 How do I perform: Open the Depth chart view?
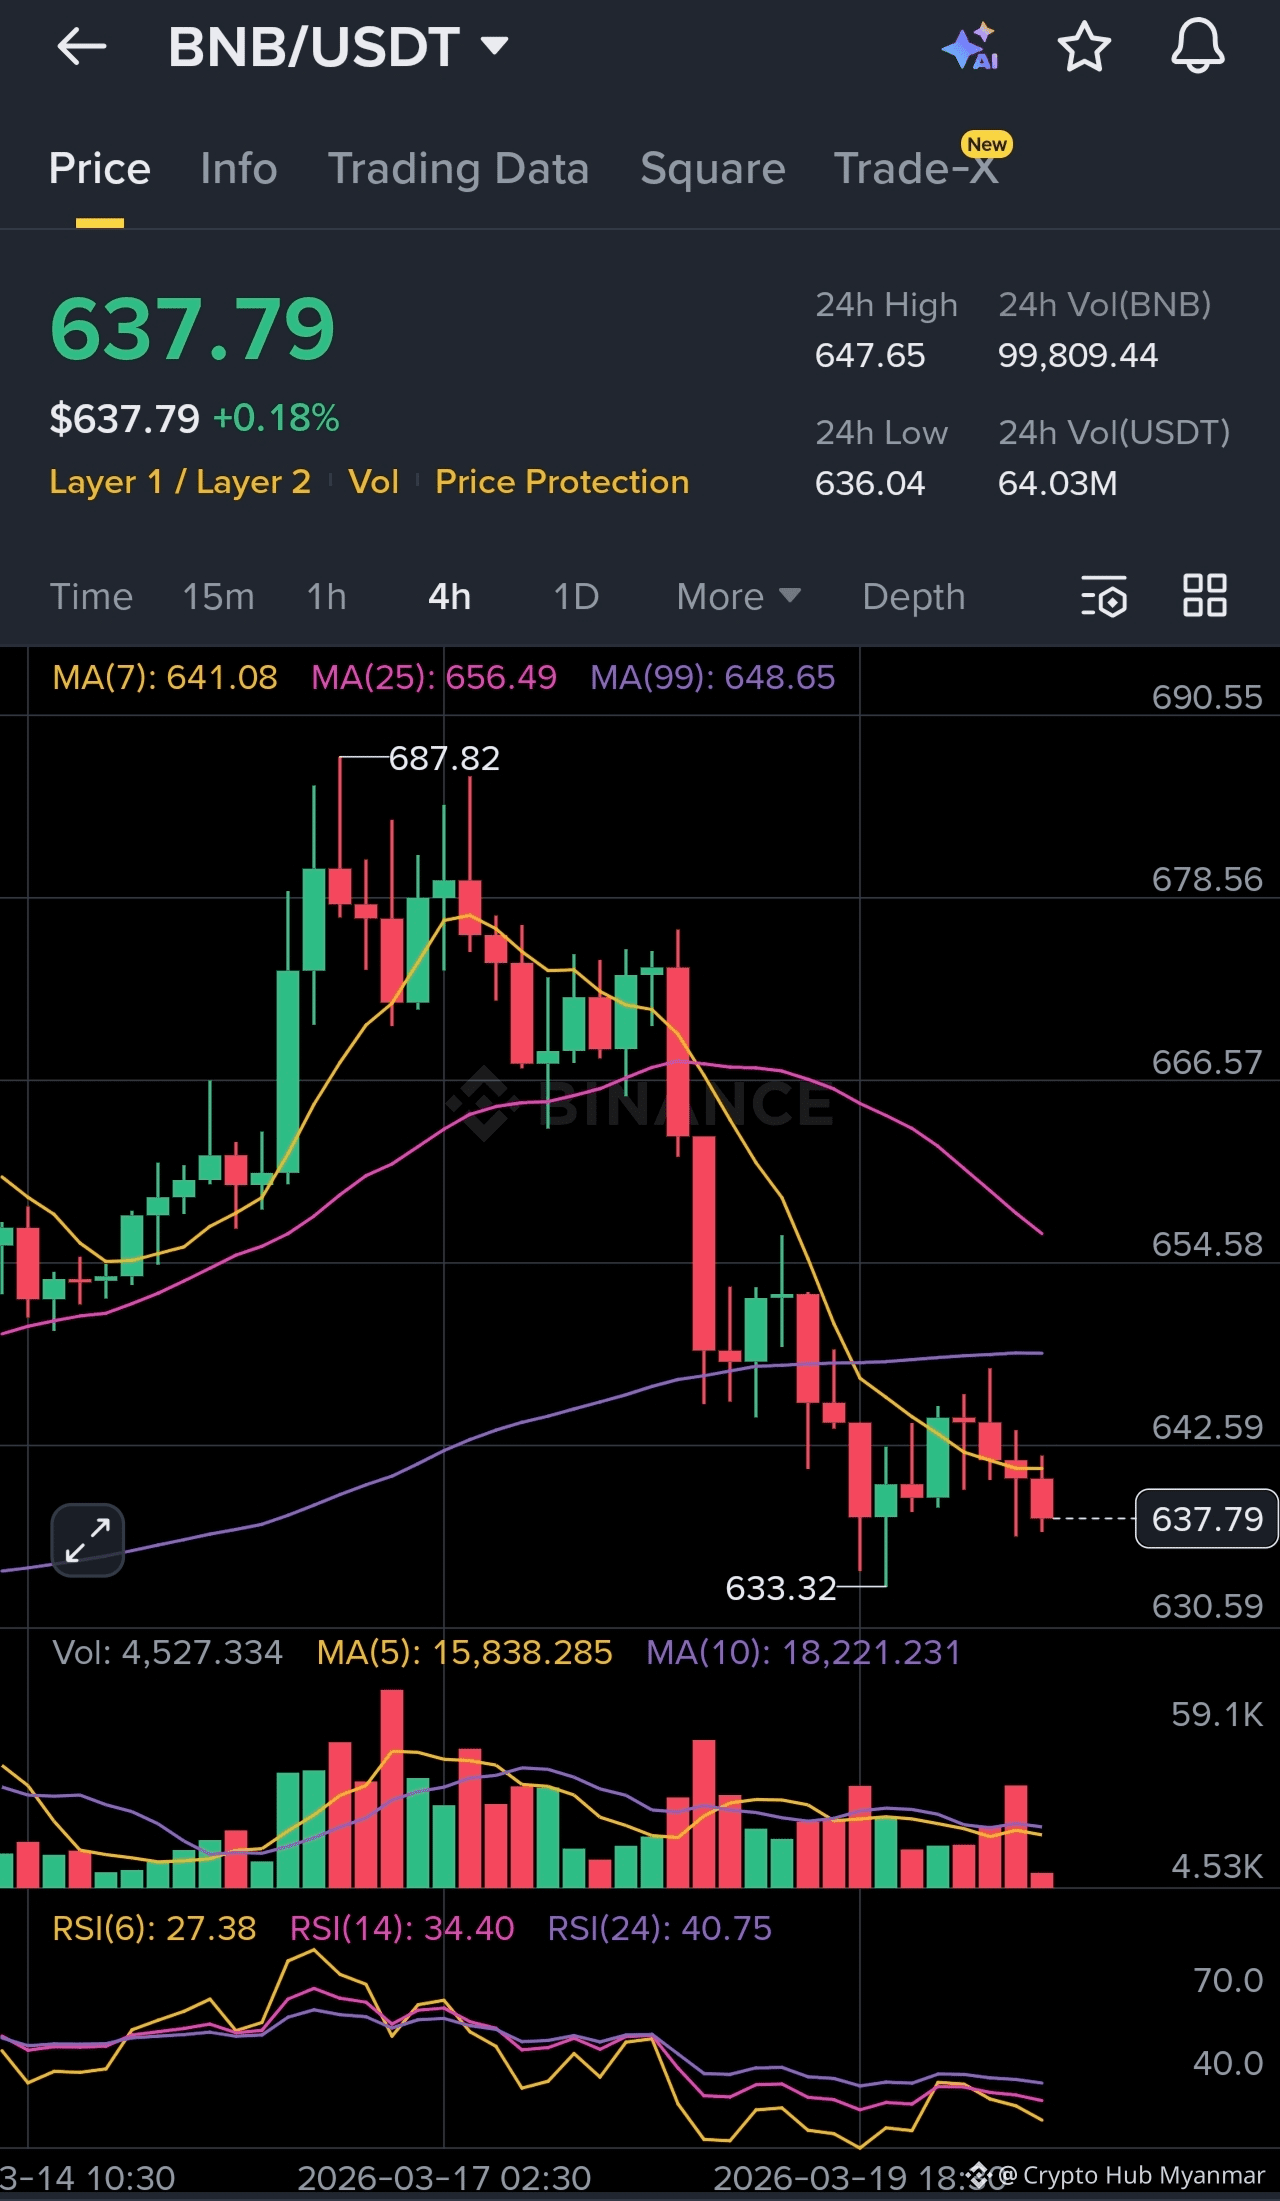914,597
